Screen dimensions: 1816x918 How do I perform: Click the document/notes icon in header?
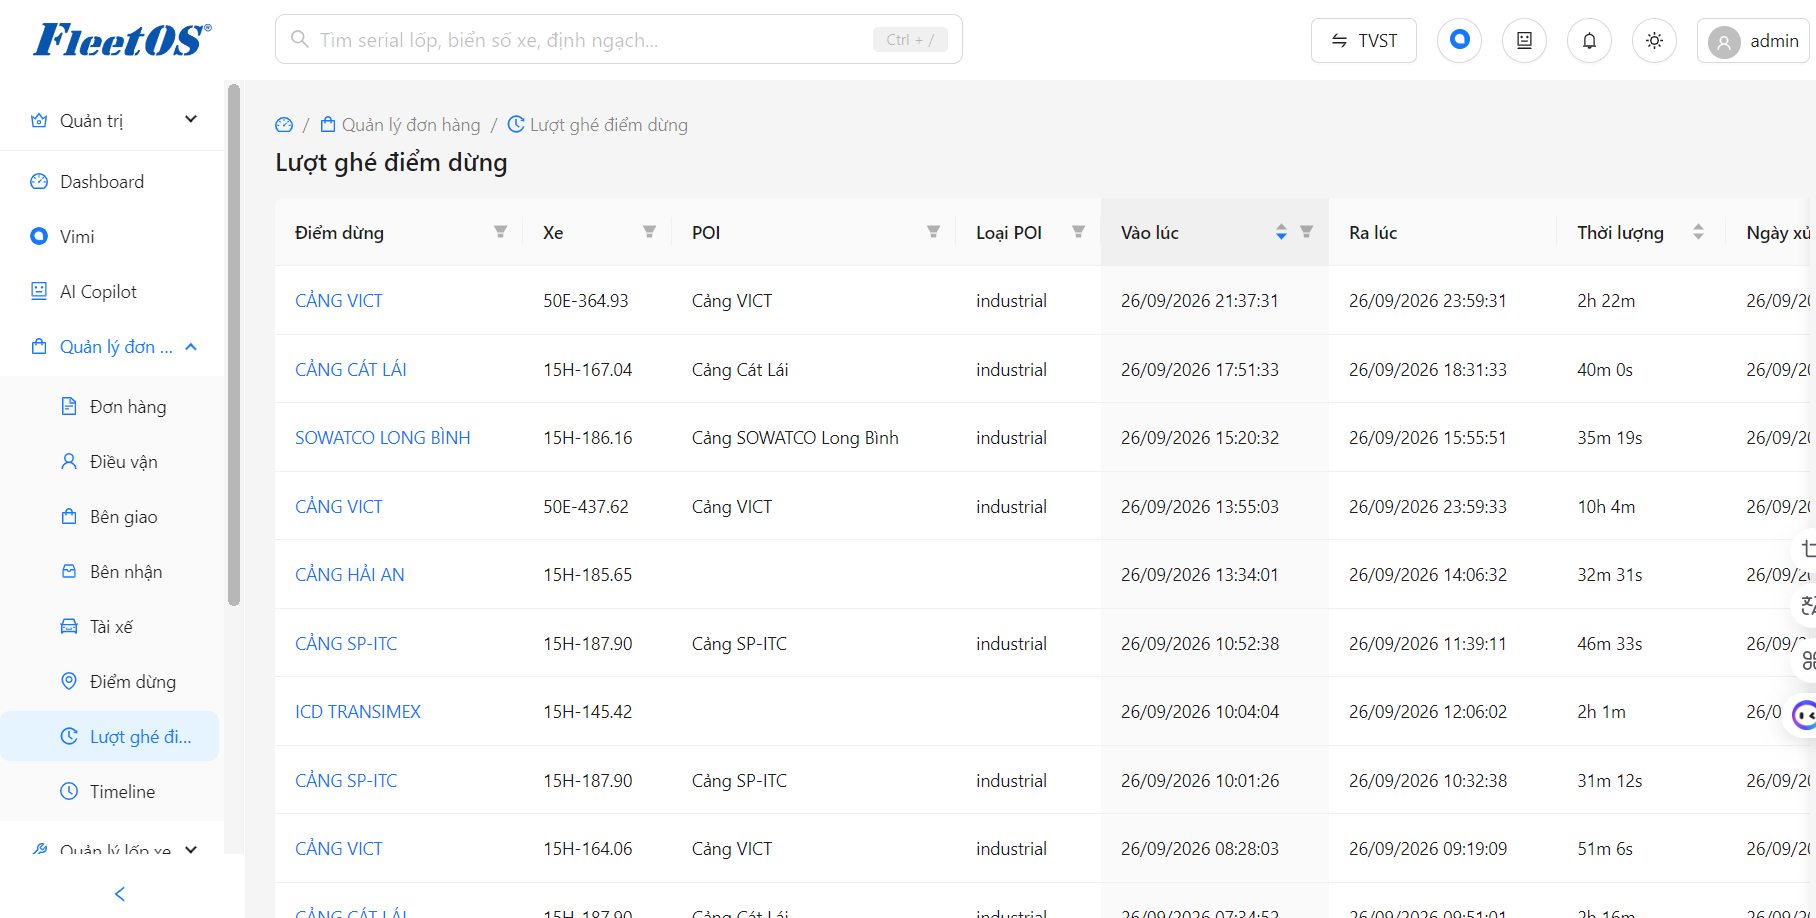coord(1524,41)
